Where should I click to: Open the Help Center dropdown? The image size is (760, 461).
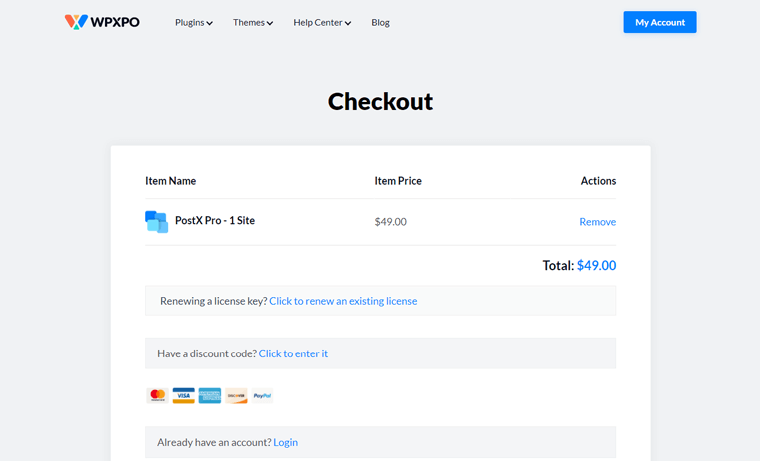(321, 22)
